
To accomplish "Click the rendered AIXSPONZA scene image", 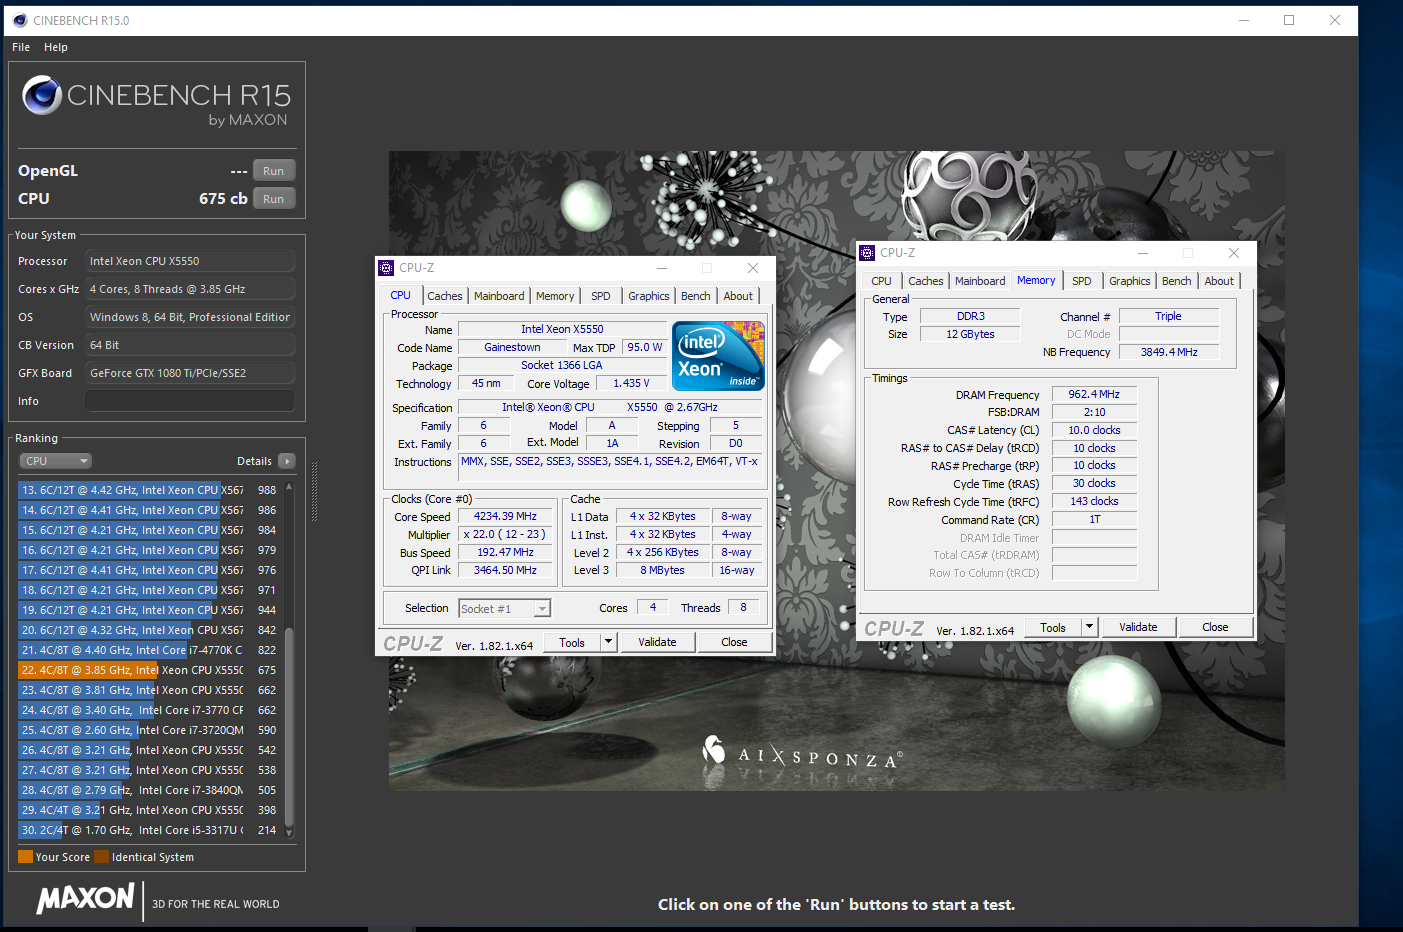I will pos(836,471).
